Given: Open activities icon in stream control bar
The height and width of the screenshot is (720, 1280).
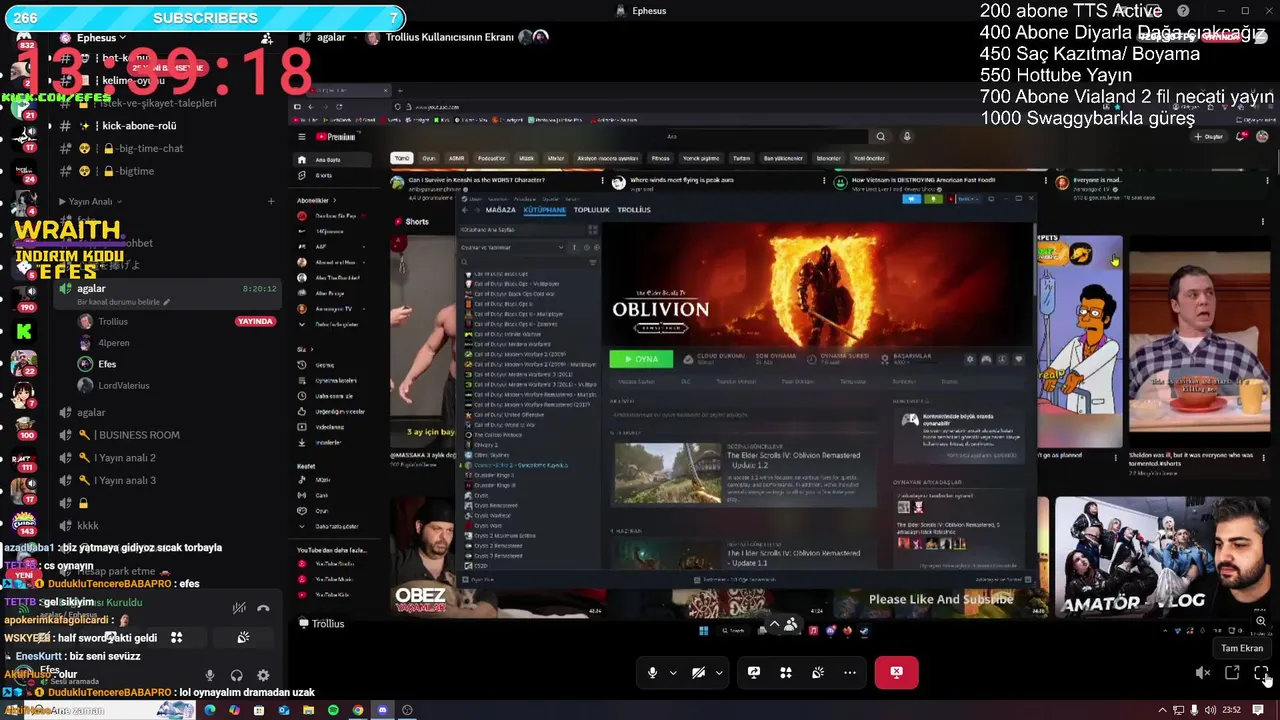Looking at the screenshot, I should 786,673.
